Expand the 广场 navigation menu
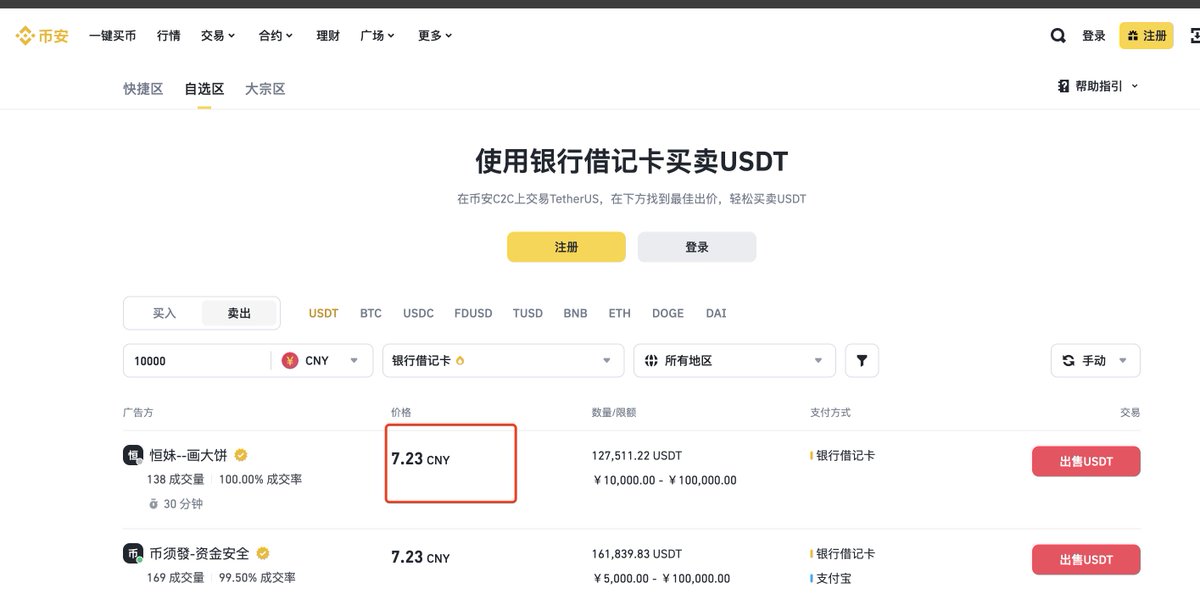This screenshot has width=1200, height=594. (378, 36)
